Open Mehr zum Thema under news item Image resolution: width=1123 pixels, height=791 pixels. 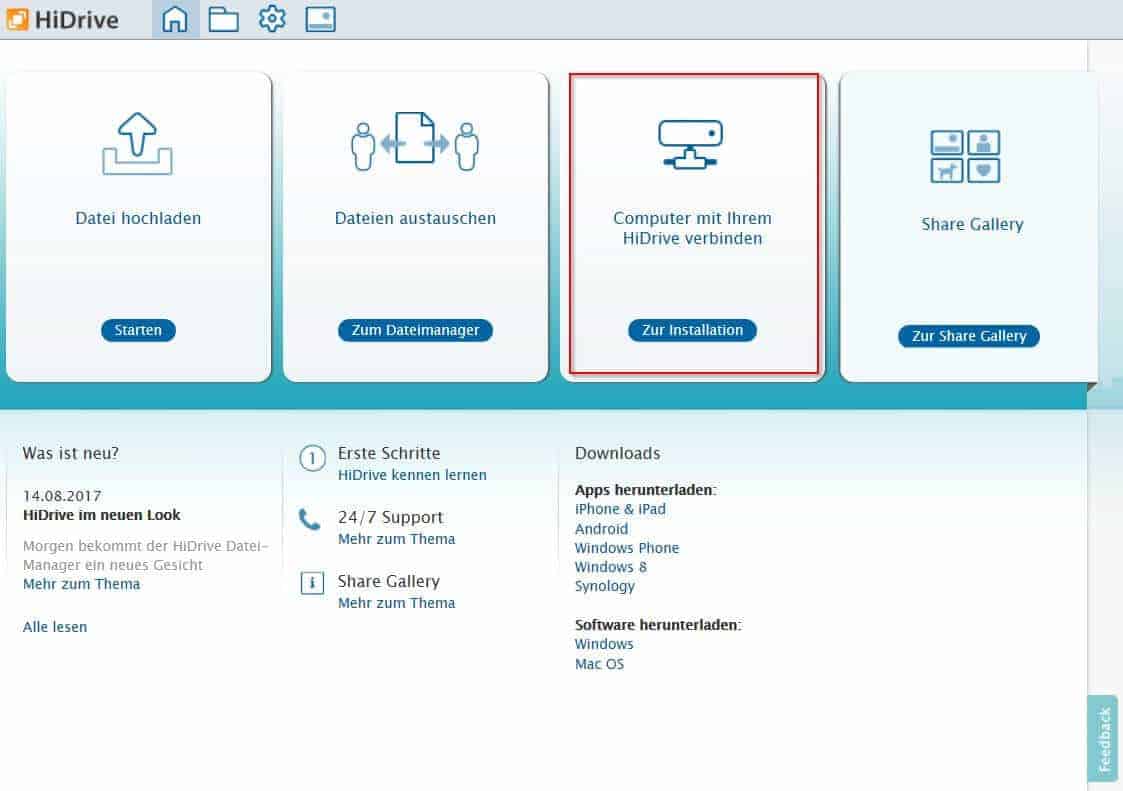click(82, 584)
